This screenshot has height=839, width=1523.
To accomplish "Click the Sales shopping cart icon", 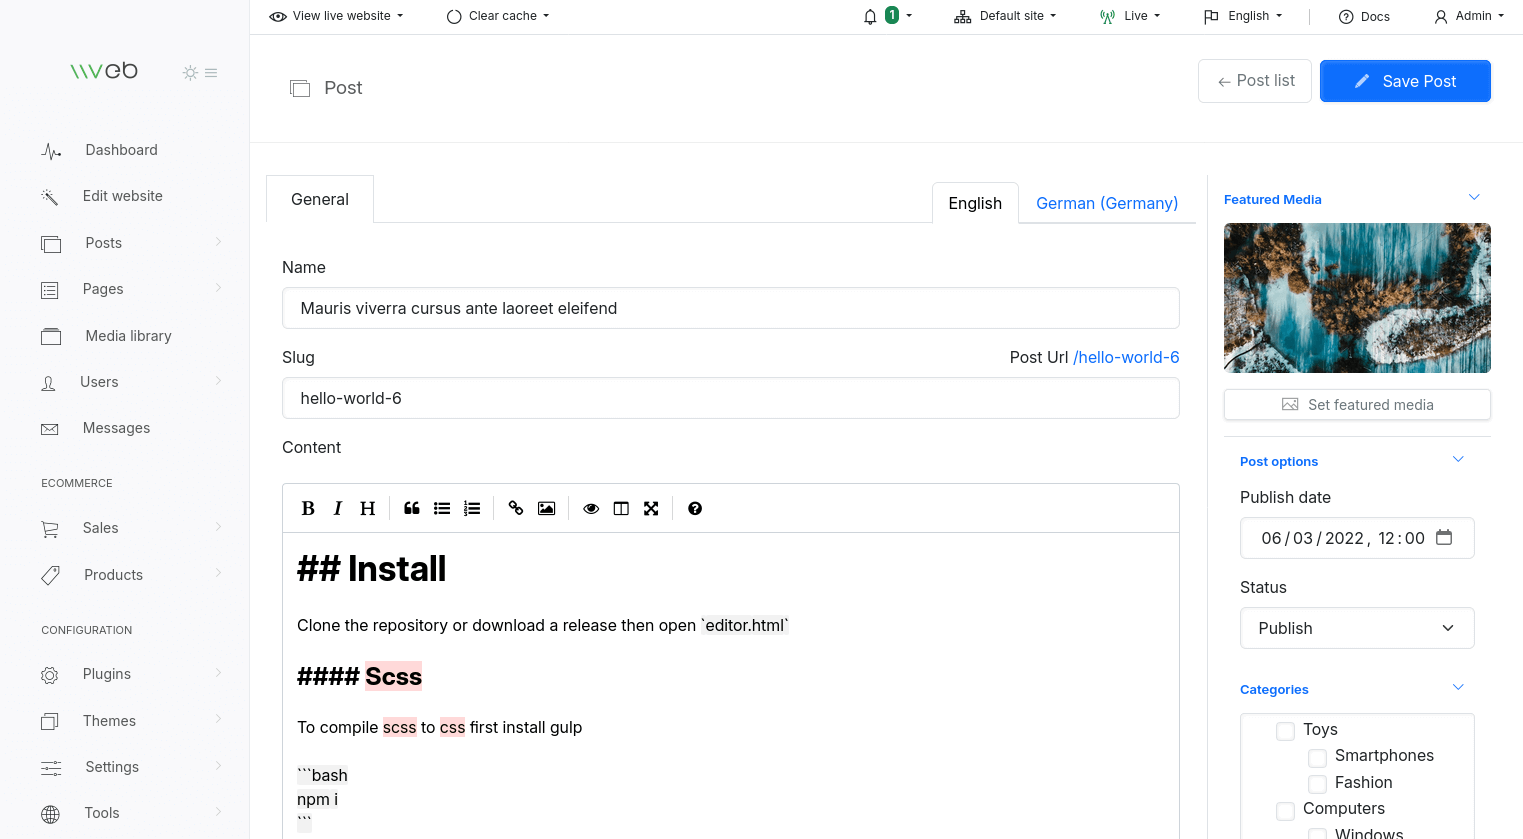I will coord(50,529).
